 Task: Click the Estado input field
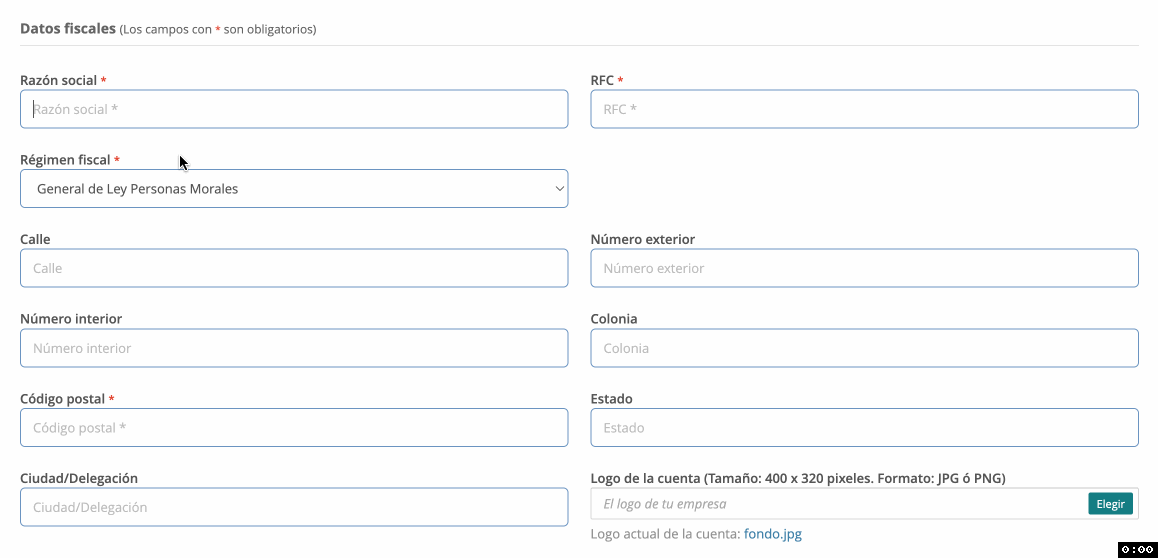pyautogui.click(x=864, y=428)
